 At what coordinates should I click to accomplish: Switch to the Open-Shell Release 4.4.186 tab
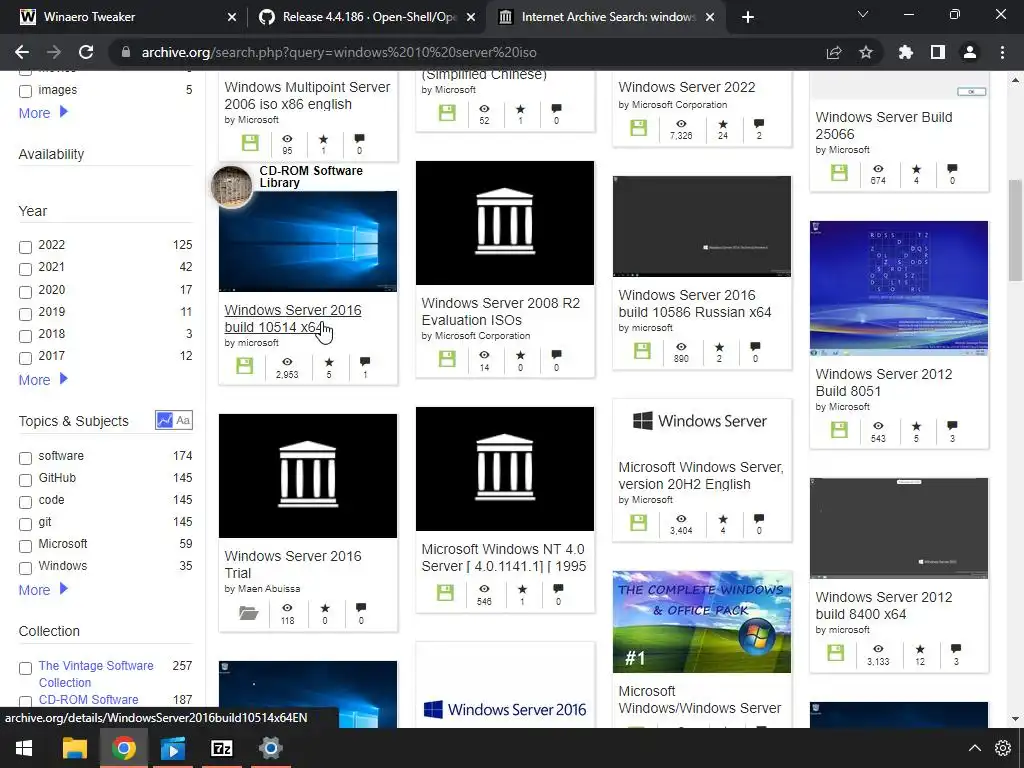click(x=368, y=17)
